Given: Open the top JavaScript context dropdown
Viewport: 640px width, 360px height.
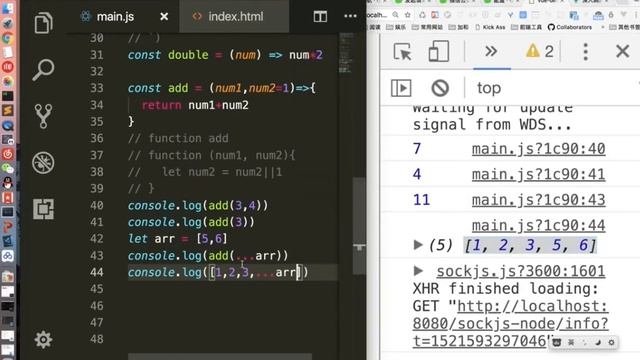Looking at the screenshot, I should click(x=489, y=88).
